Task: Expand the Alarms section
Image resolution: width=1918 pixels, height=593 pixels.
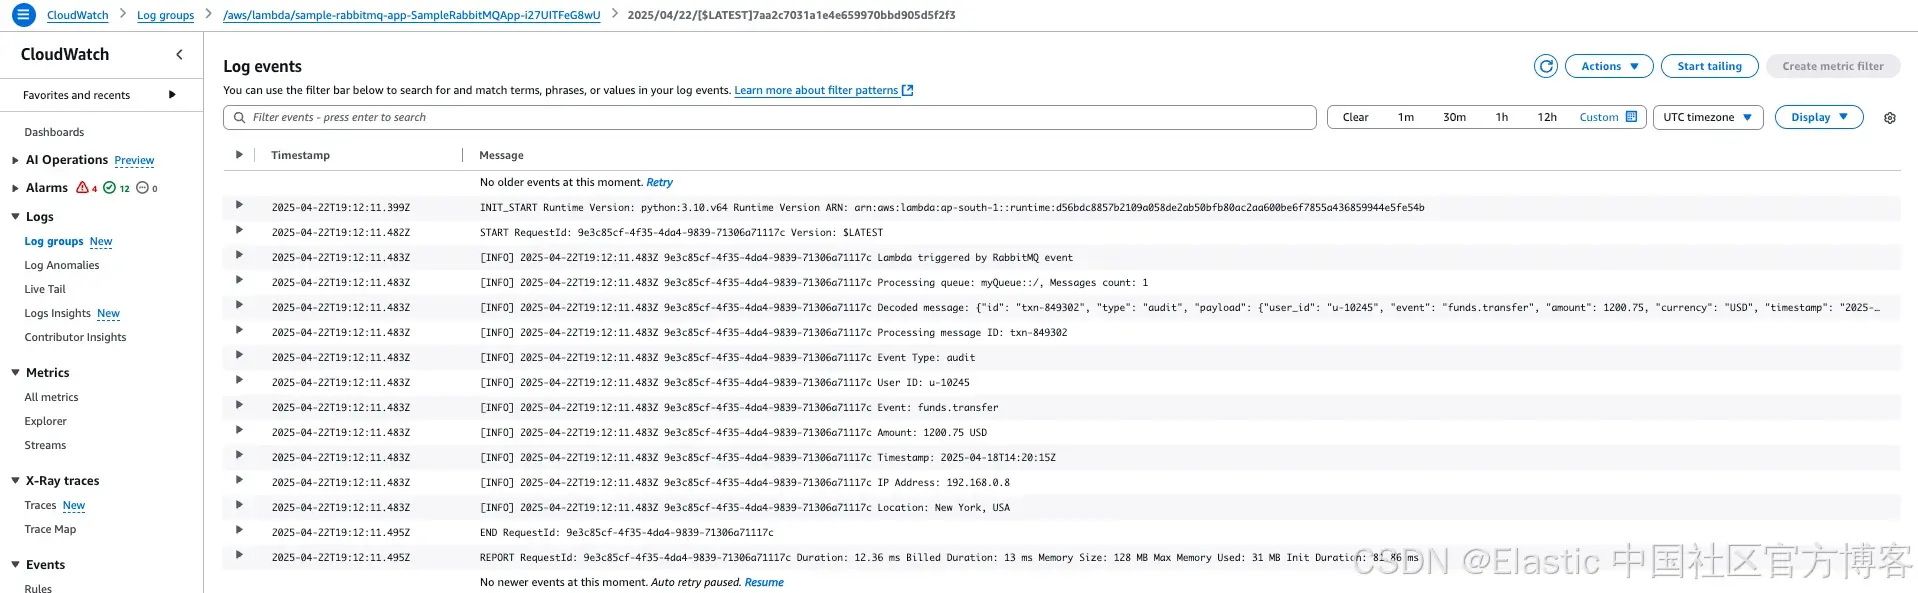Action: pyautogui.click(x=15, y=188)
